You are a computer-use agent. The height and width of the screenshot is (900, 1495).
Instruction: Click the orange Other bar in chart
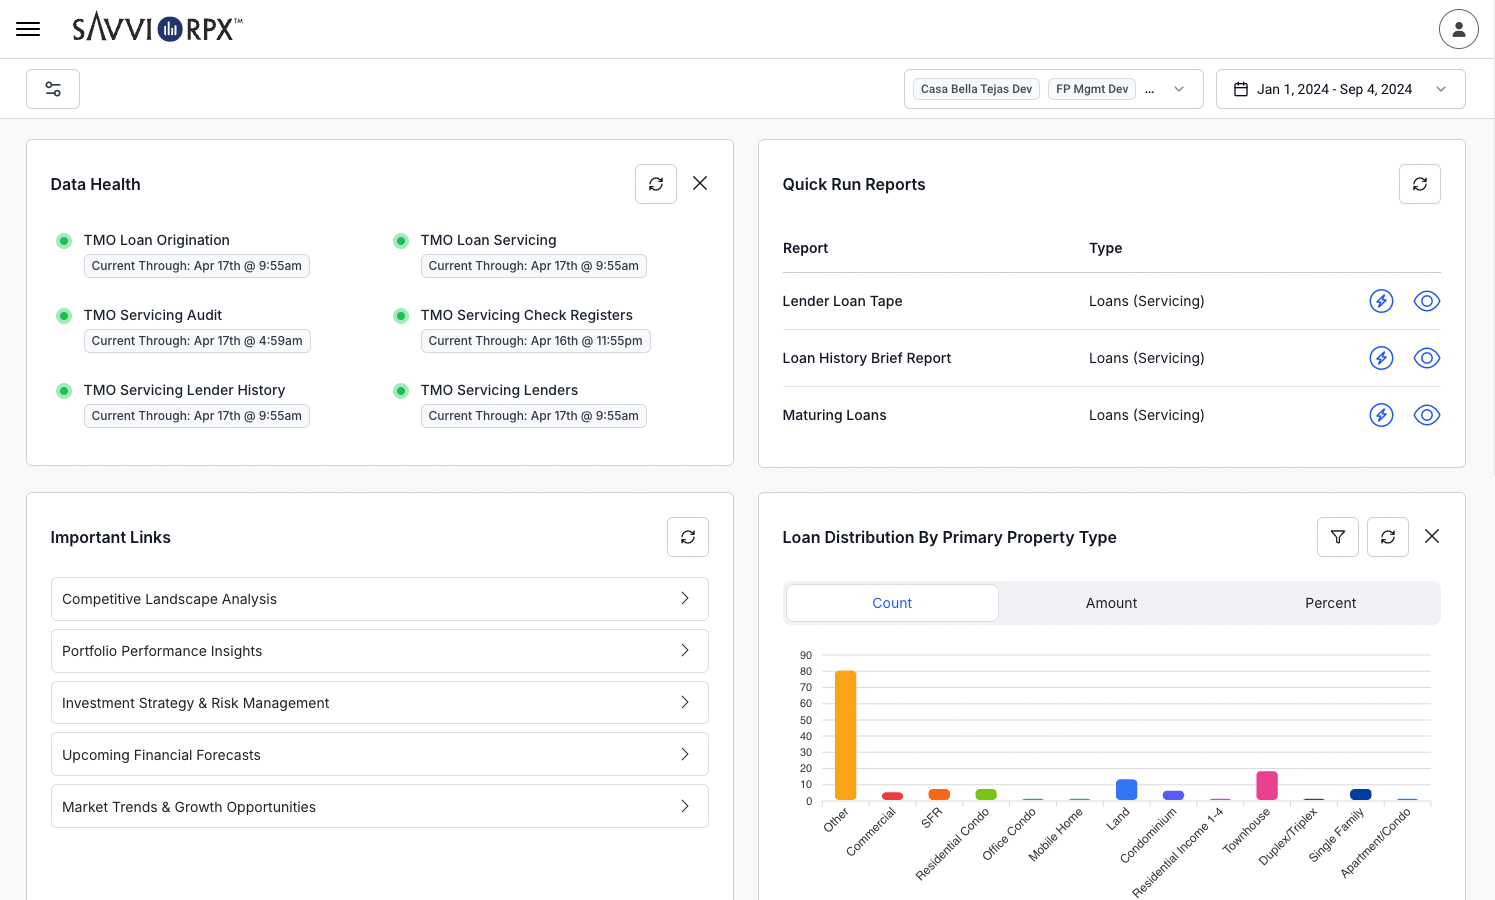click(845, 735)
